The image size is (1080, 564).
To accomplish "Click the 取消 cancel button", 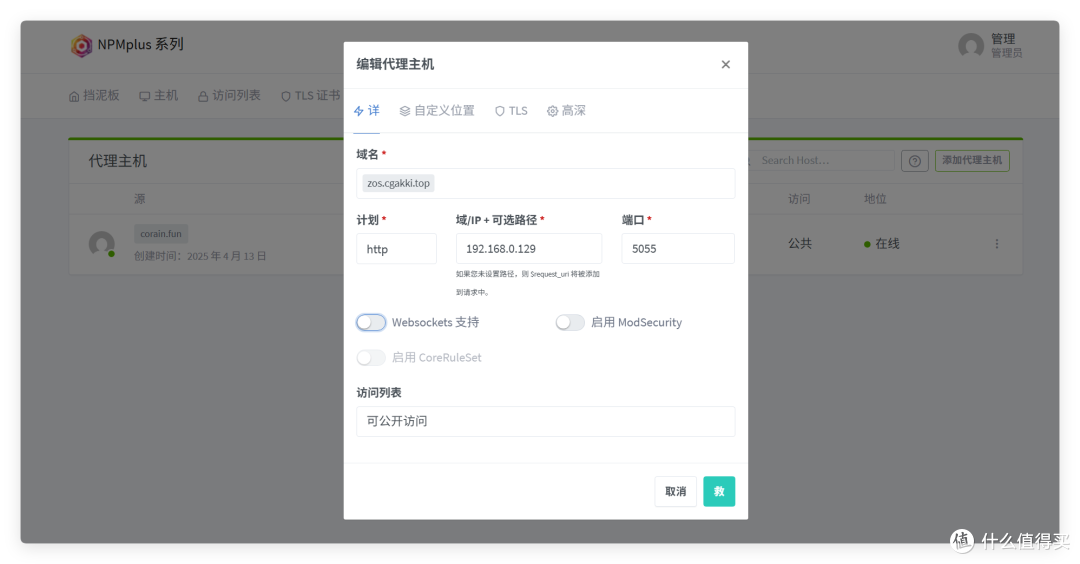I will coord(675,491).
